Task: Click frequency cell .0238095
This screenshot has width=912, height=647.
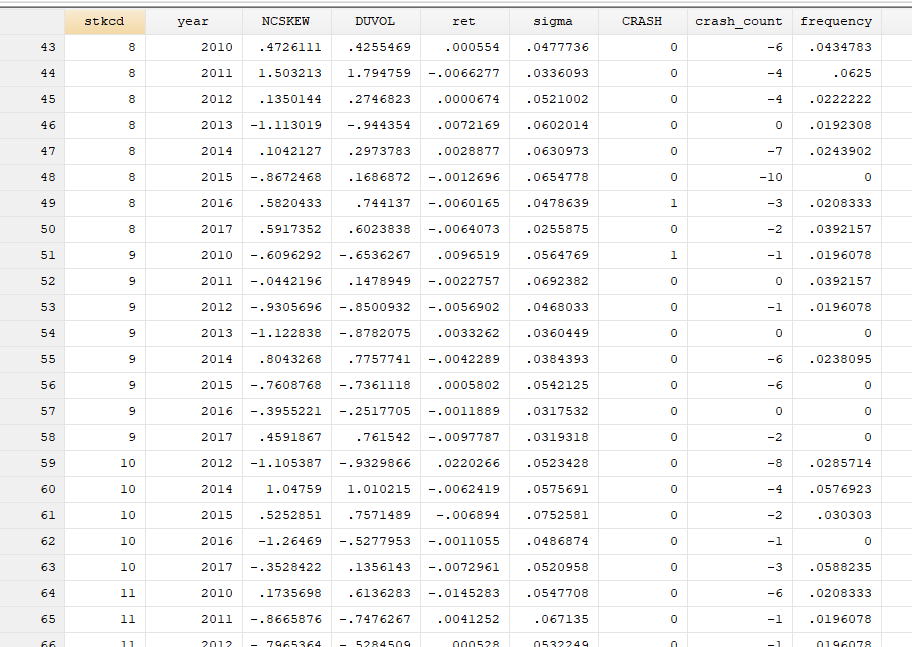Action: (x=836, y=359)
